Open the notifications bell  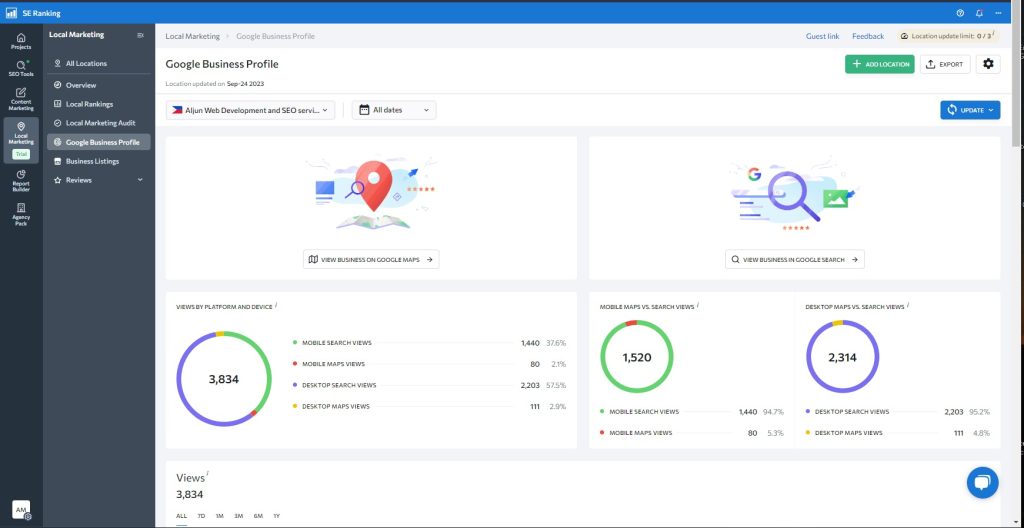pyautogui.click(x=979, y=13)
